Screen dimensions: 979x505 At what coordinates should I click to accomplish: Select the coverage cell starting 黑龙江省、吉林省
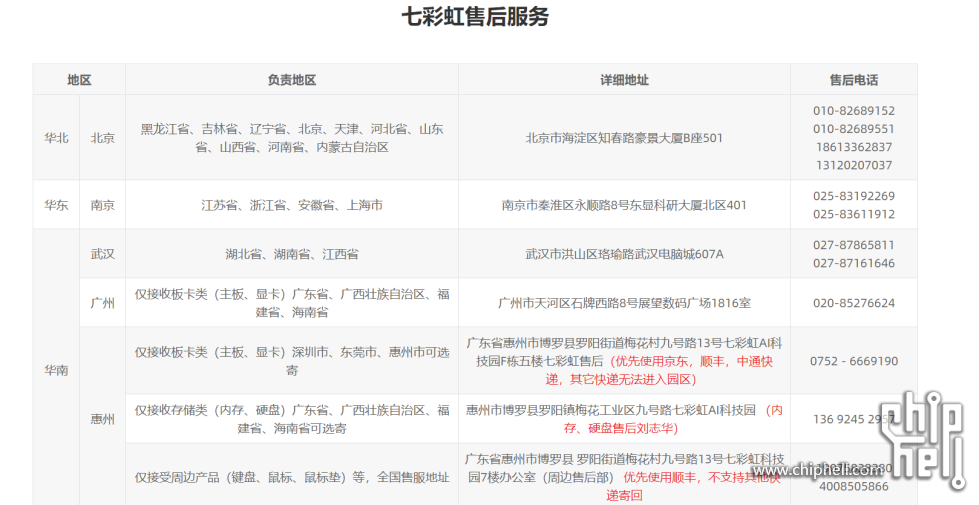pyautogui.click(x=292, y=138)
